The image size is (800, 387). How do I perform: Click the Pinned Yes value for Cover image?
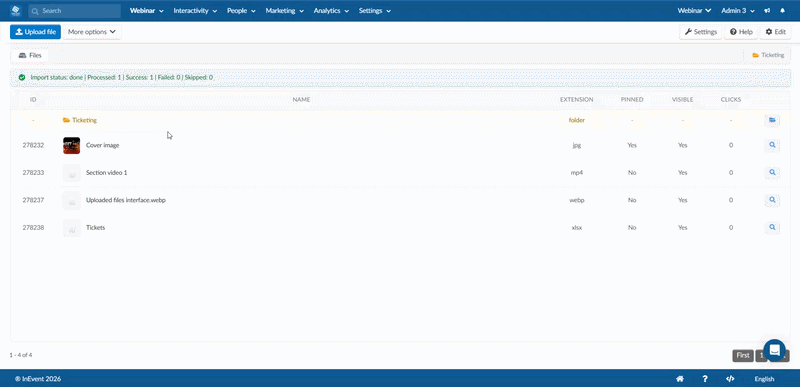(632, 145)
